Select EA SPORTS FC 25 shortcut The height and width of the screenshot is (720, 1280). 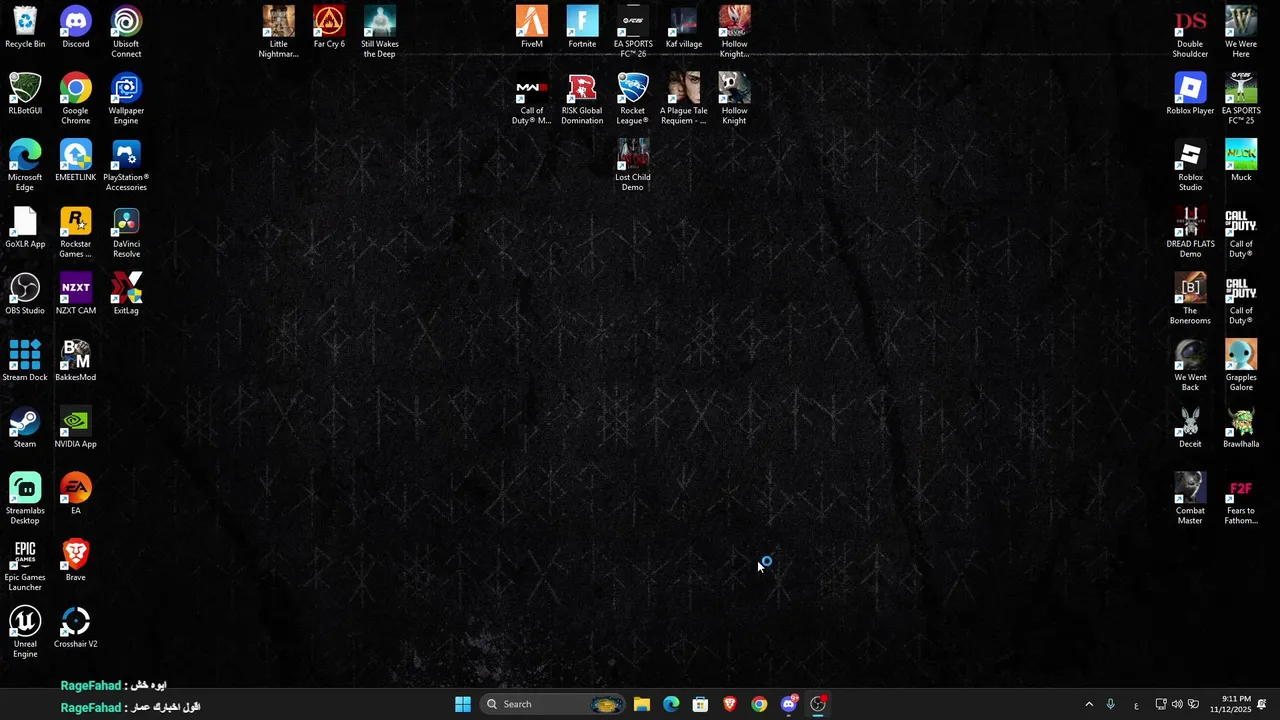pos(1241,100)
